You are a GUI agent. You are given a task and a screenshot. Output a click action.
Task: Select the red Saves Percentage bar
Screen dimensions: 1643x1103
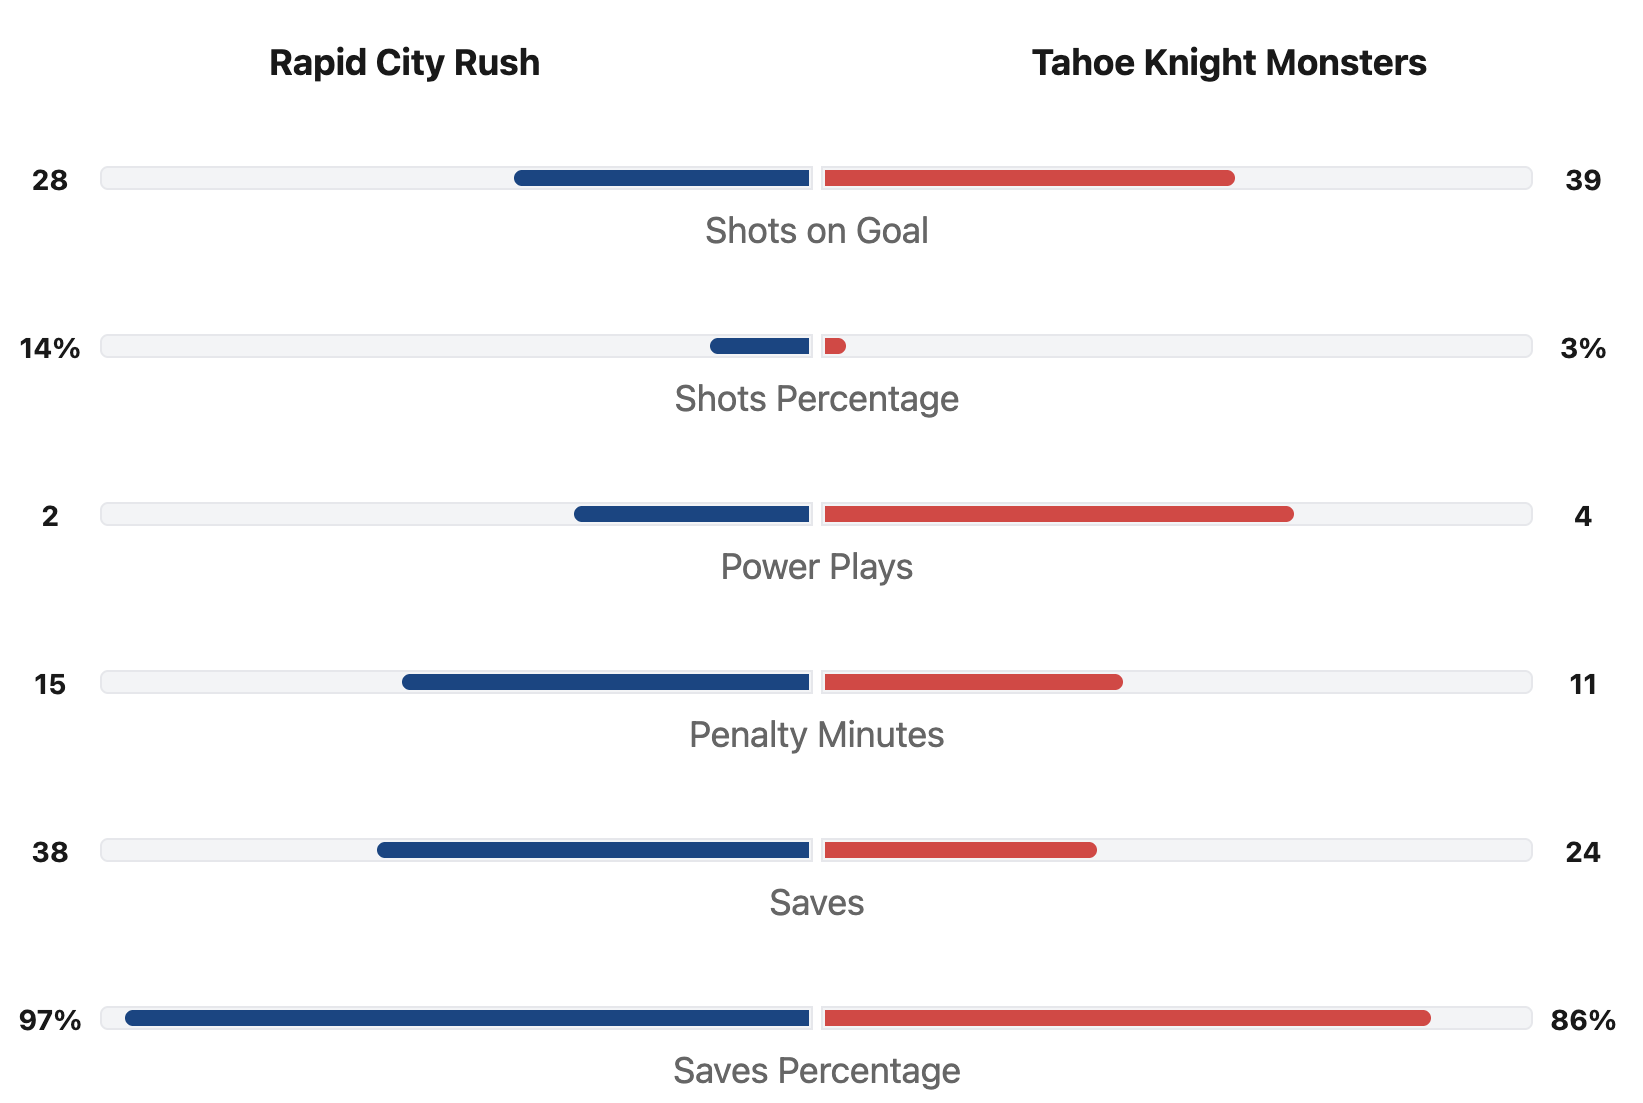[x=1127, y=1019]
